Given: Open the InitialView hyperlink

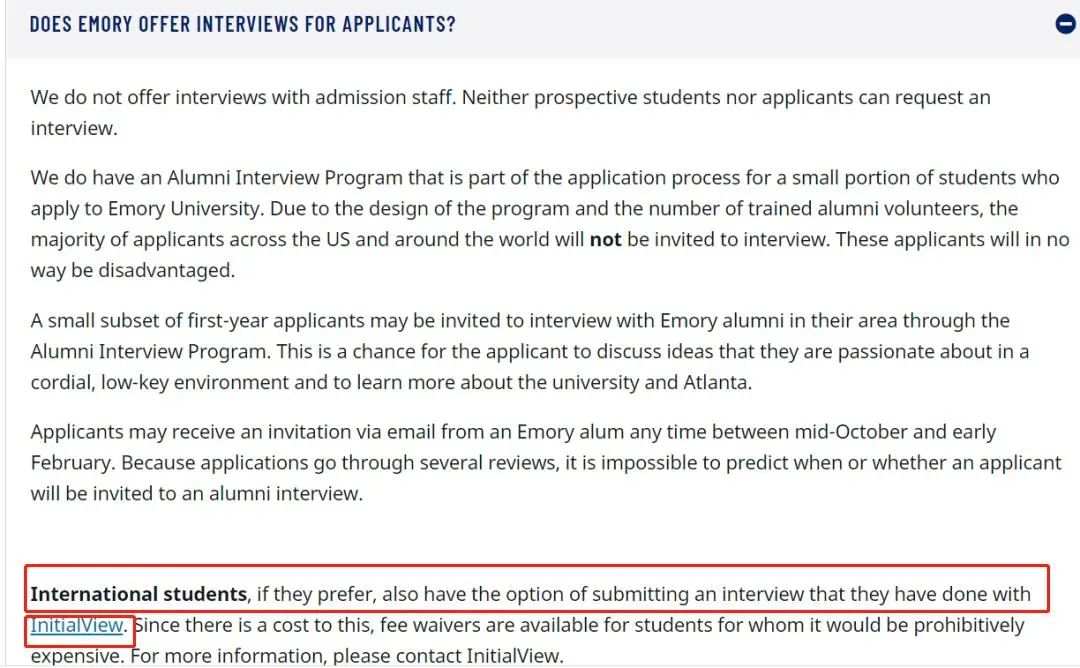Looking at the screenshot, I should coord(76,626).
